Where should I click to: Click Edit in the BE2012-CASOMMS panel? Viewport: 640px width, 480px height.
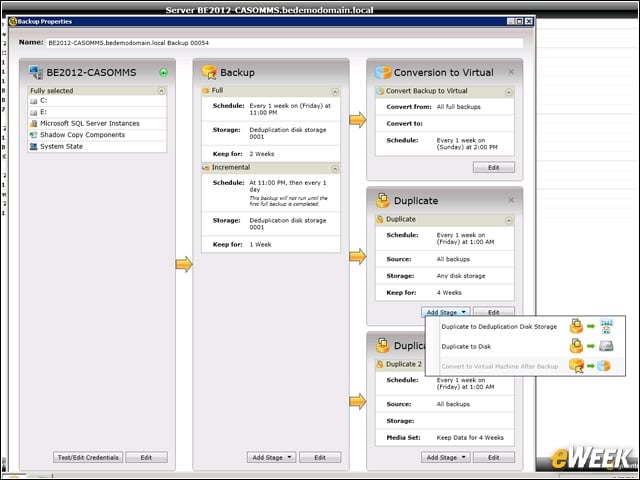[146, 458]
